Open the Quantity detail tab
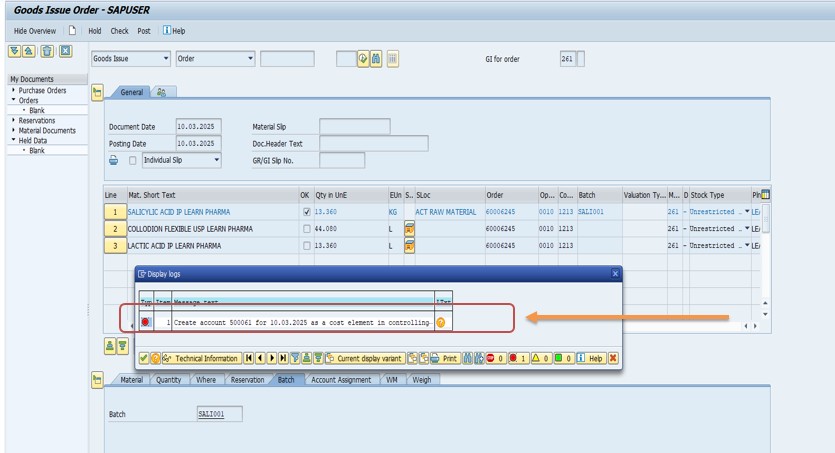The width and height of the screenshot is (835, 453). (168, 380)
